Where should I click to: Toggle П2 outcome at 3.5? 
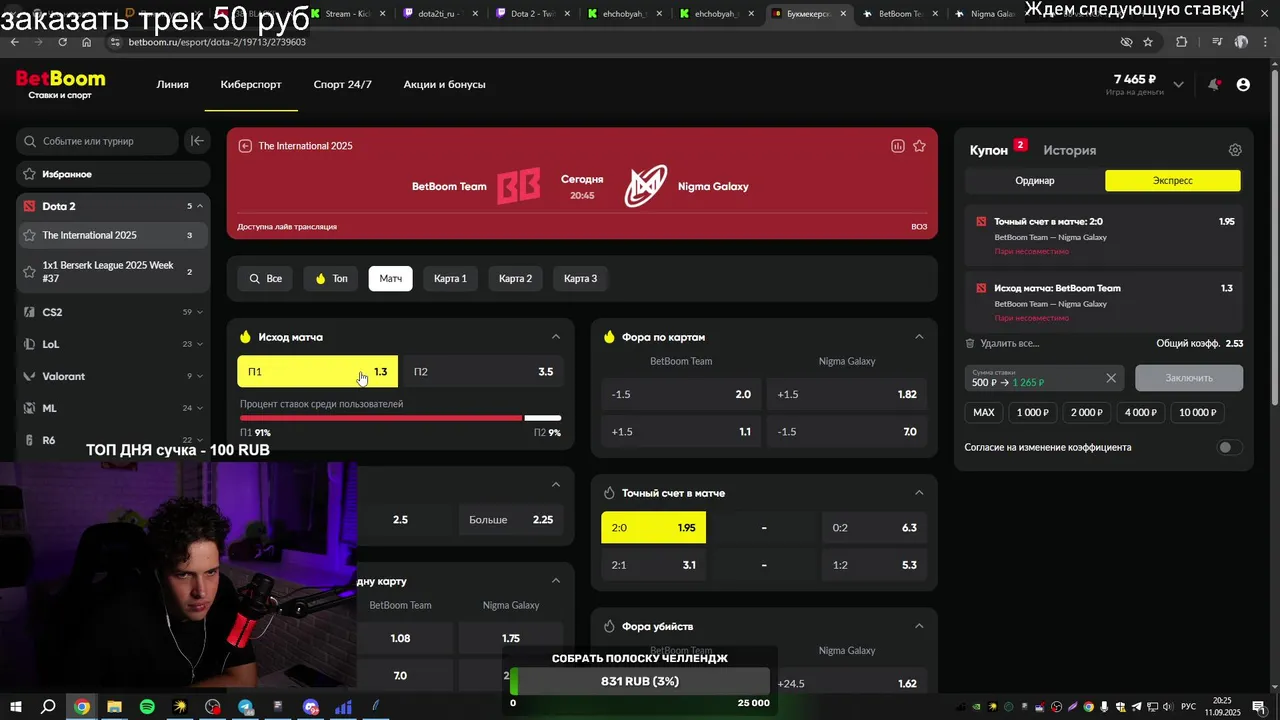click(483, 372)
